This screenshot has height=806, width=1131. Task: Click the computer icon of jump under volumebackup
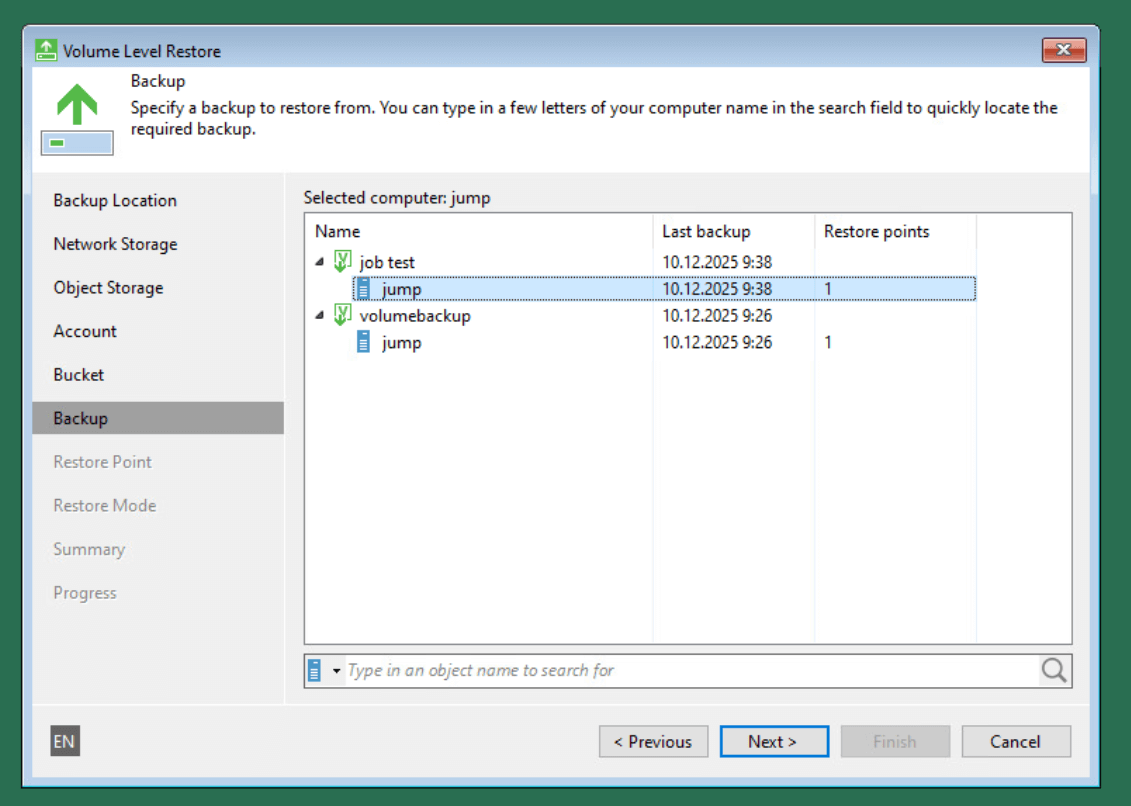pos(364,343)
